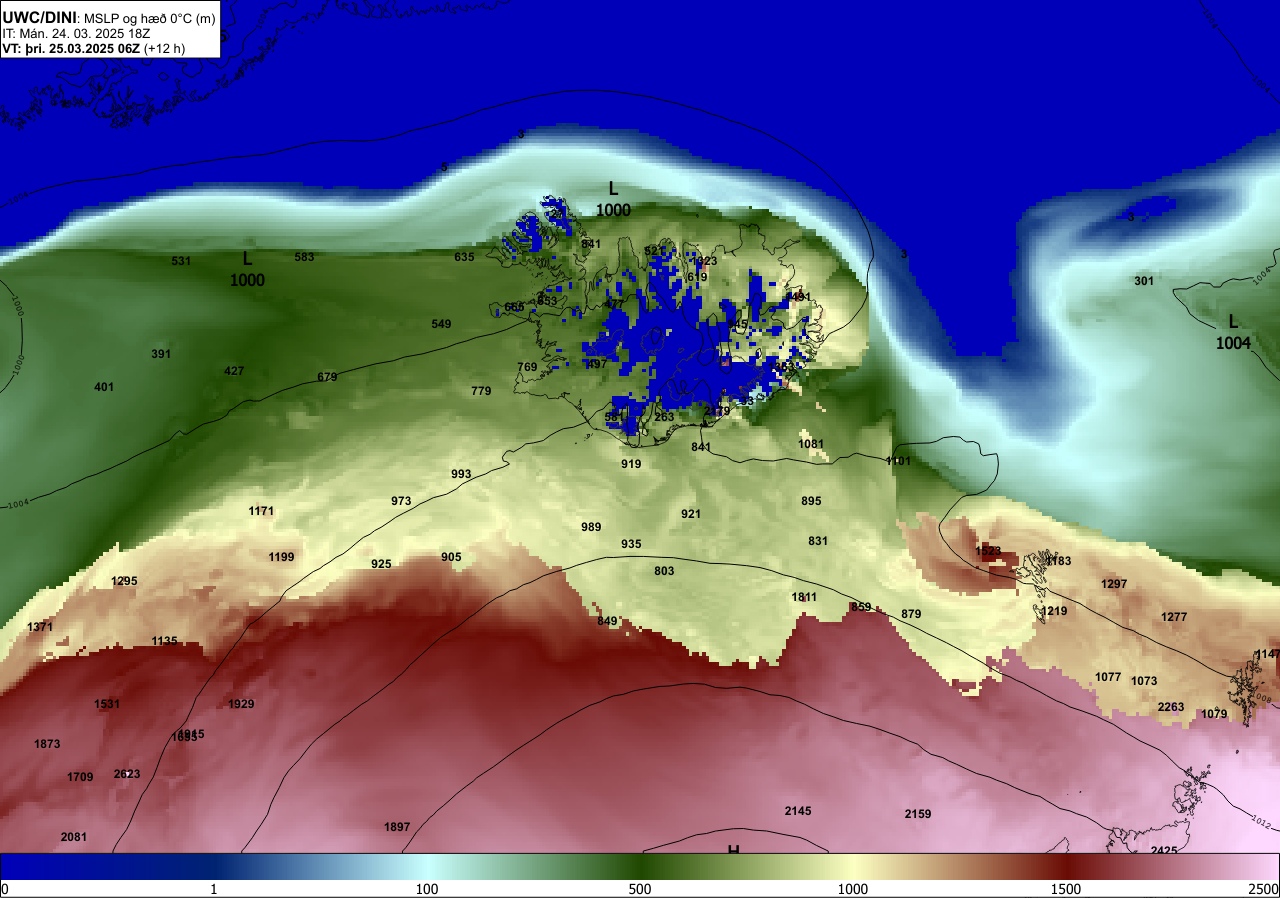Viewport: 1280px width, 898px height.
Task: Click the 2263 height value
Action: (1171, 707)
